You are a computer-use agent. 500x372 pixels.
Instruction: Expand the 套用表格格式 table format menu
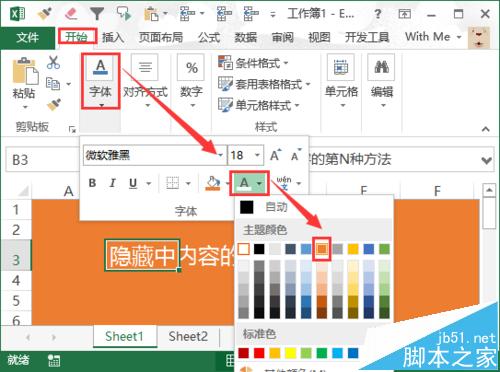[x=264, y=84]
